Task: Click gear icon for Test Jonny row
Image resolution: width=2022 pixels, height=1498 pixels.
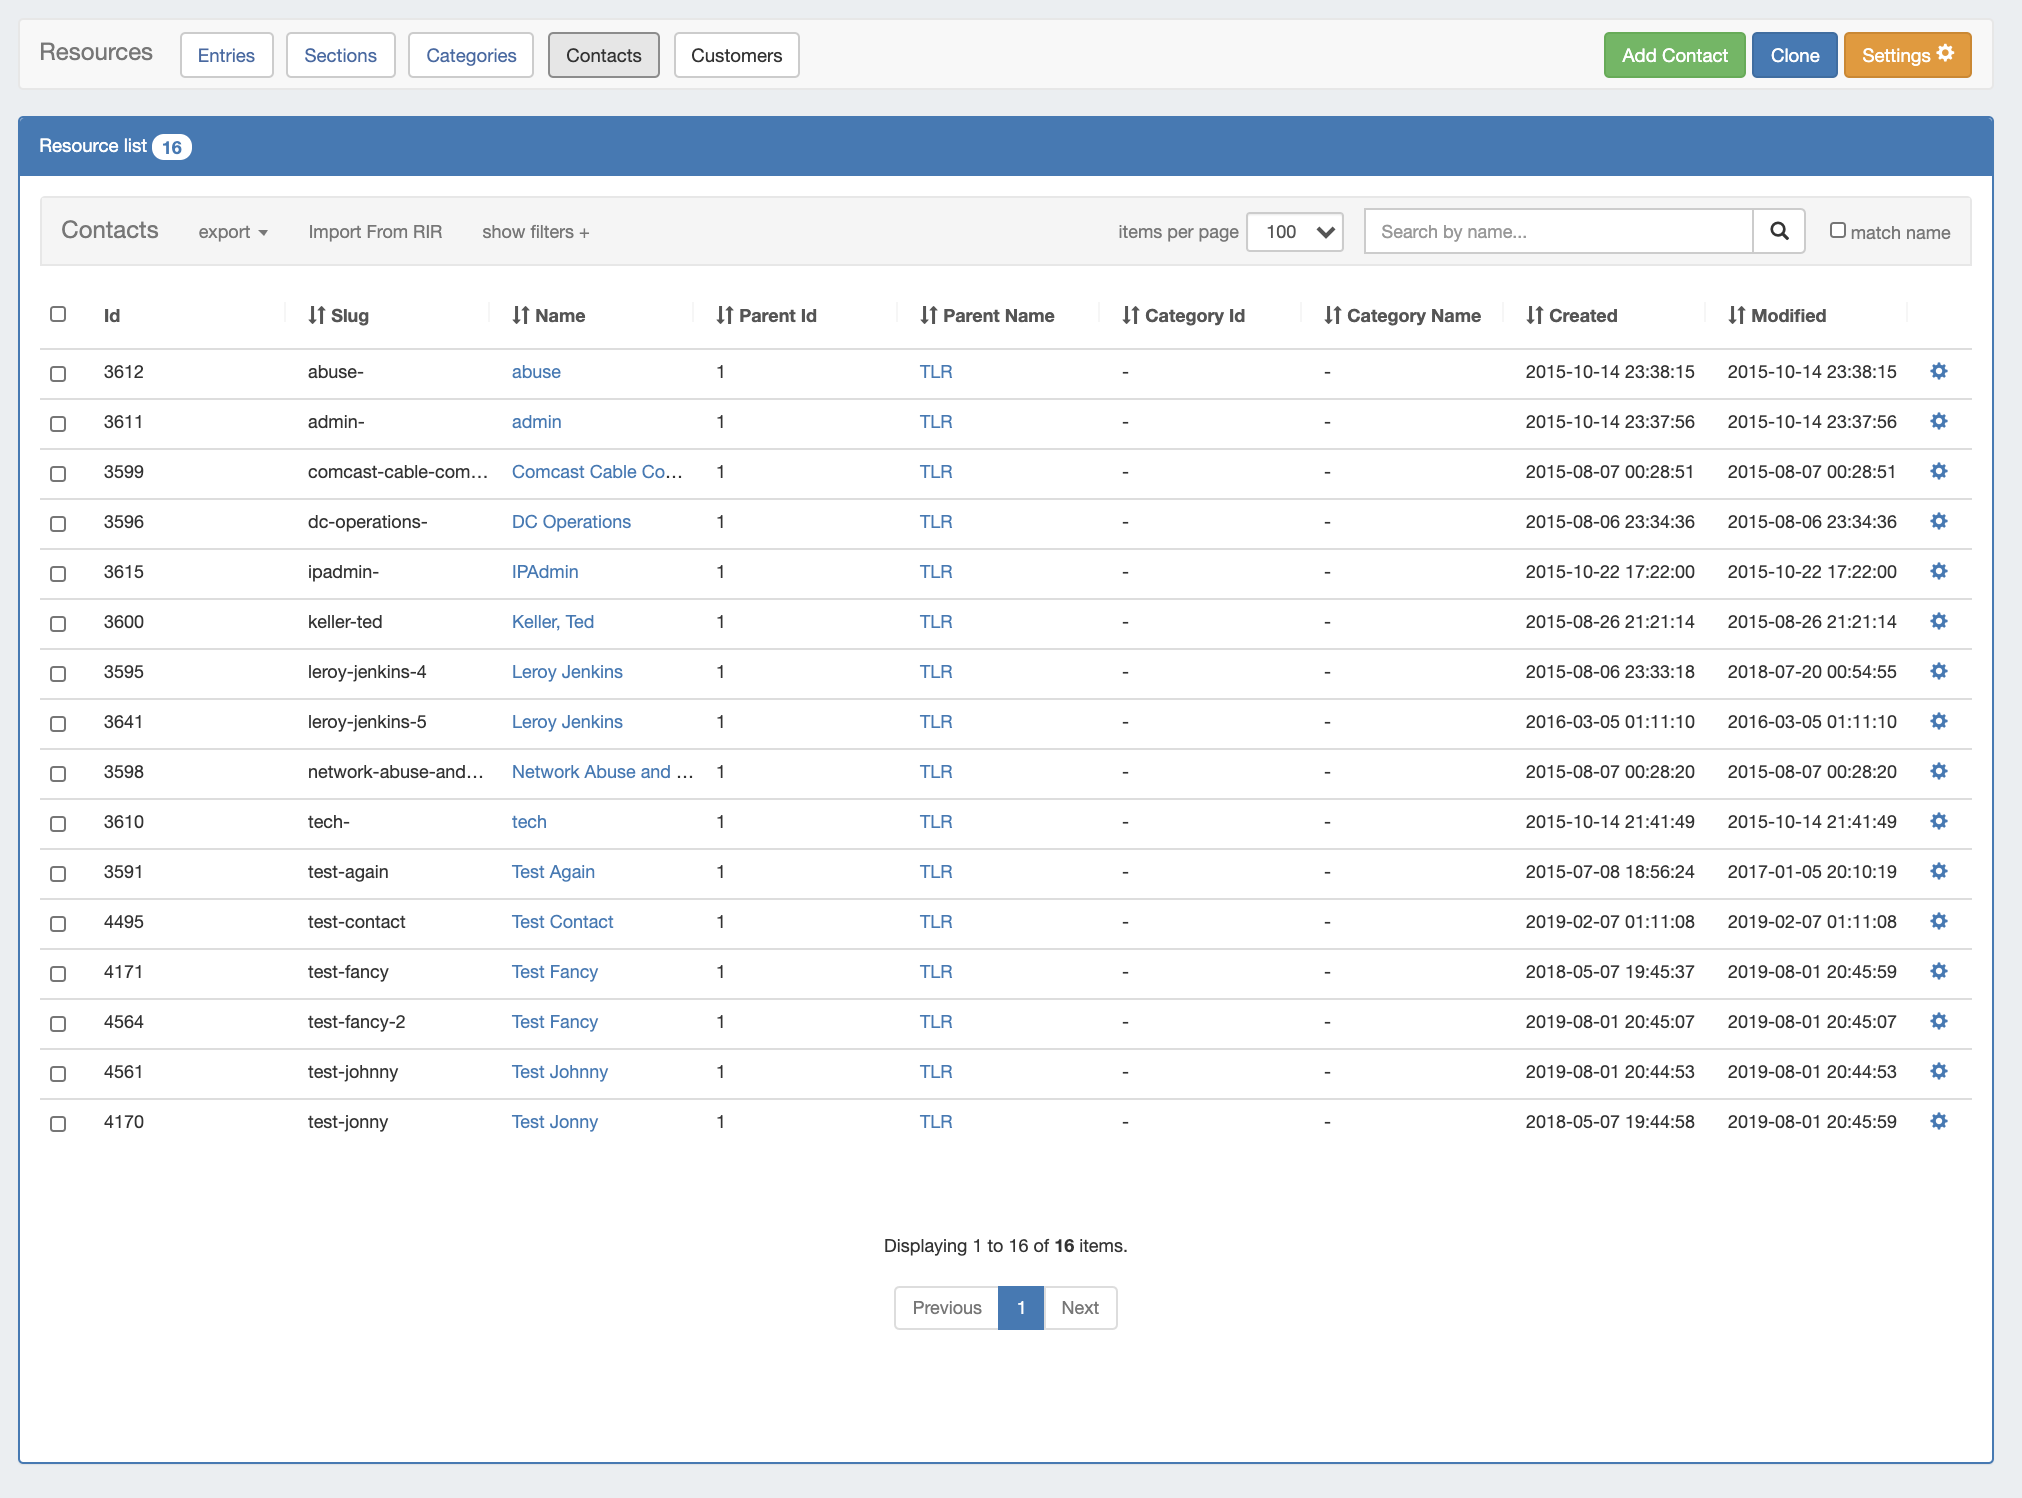Action: pyautogui.click(x=1938, y=1122)
